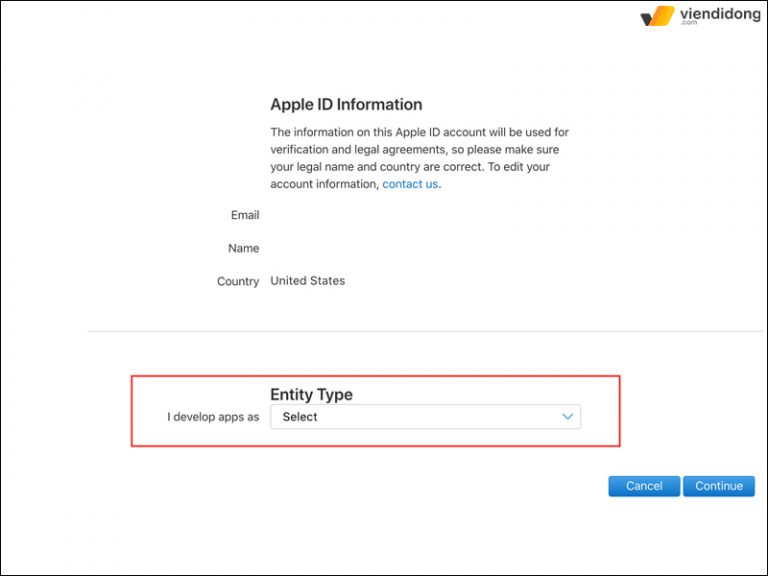Click the blue chevron in the Select box
Viewport: 768px width, 576px height.
pyautogui.click(x=567, y=417)
